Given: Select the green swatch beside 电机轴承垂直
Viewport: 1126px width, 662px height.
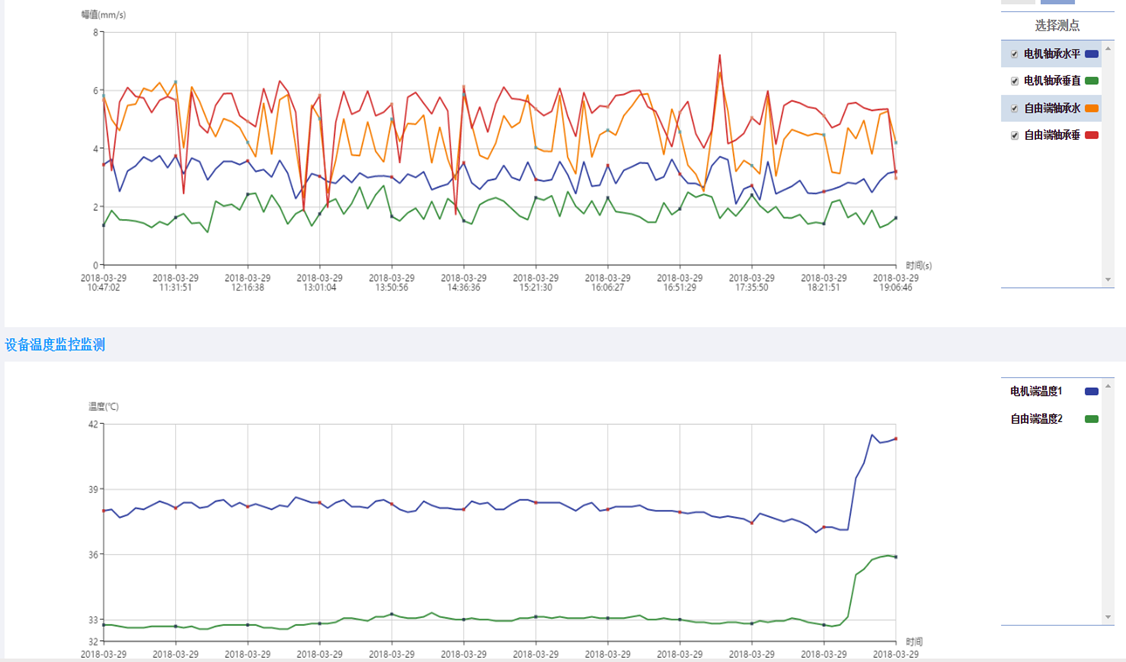Looking at the screenshot, I should point(1092,81).
